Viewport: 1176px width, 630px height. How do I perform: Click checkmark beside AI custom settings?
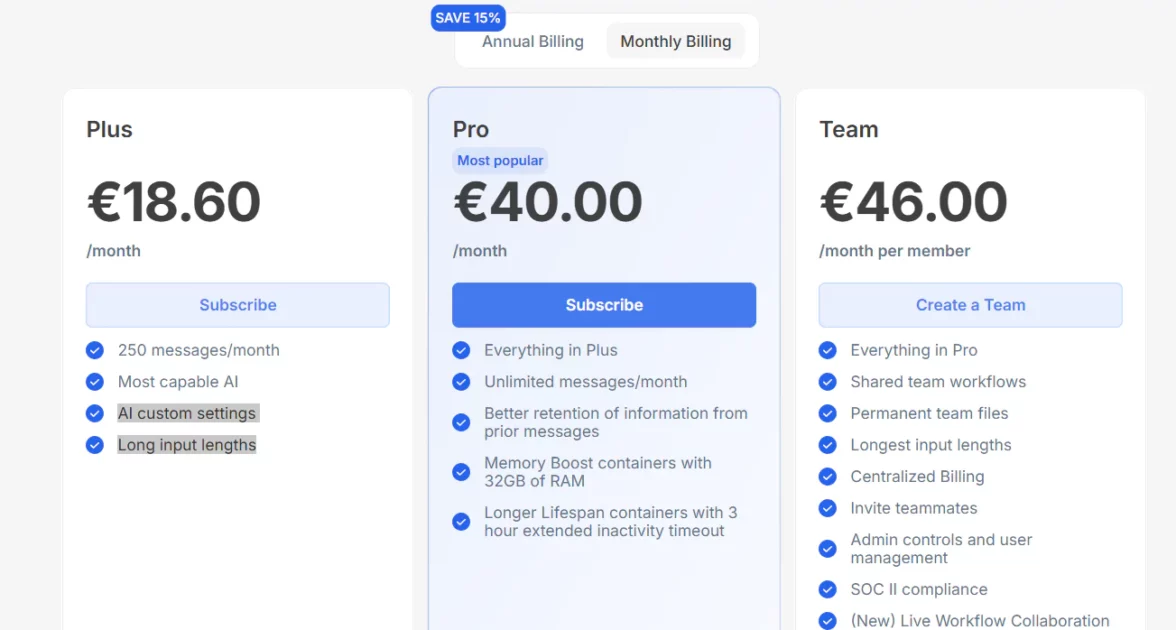pos(95,413)
